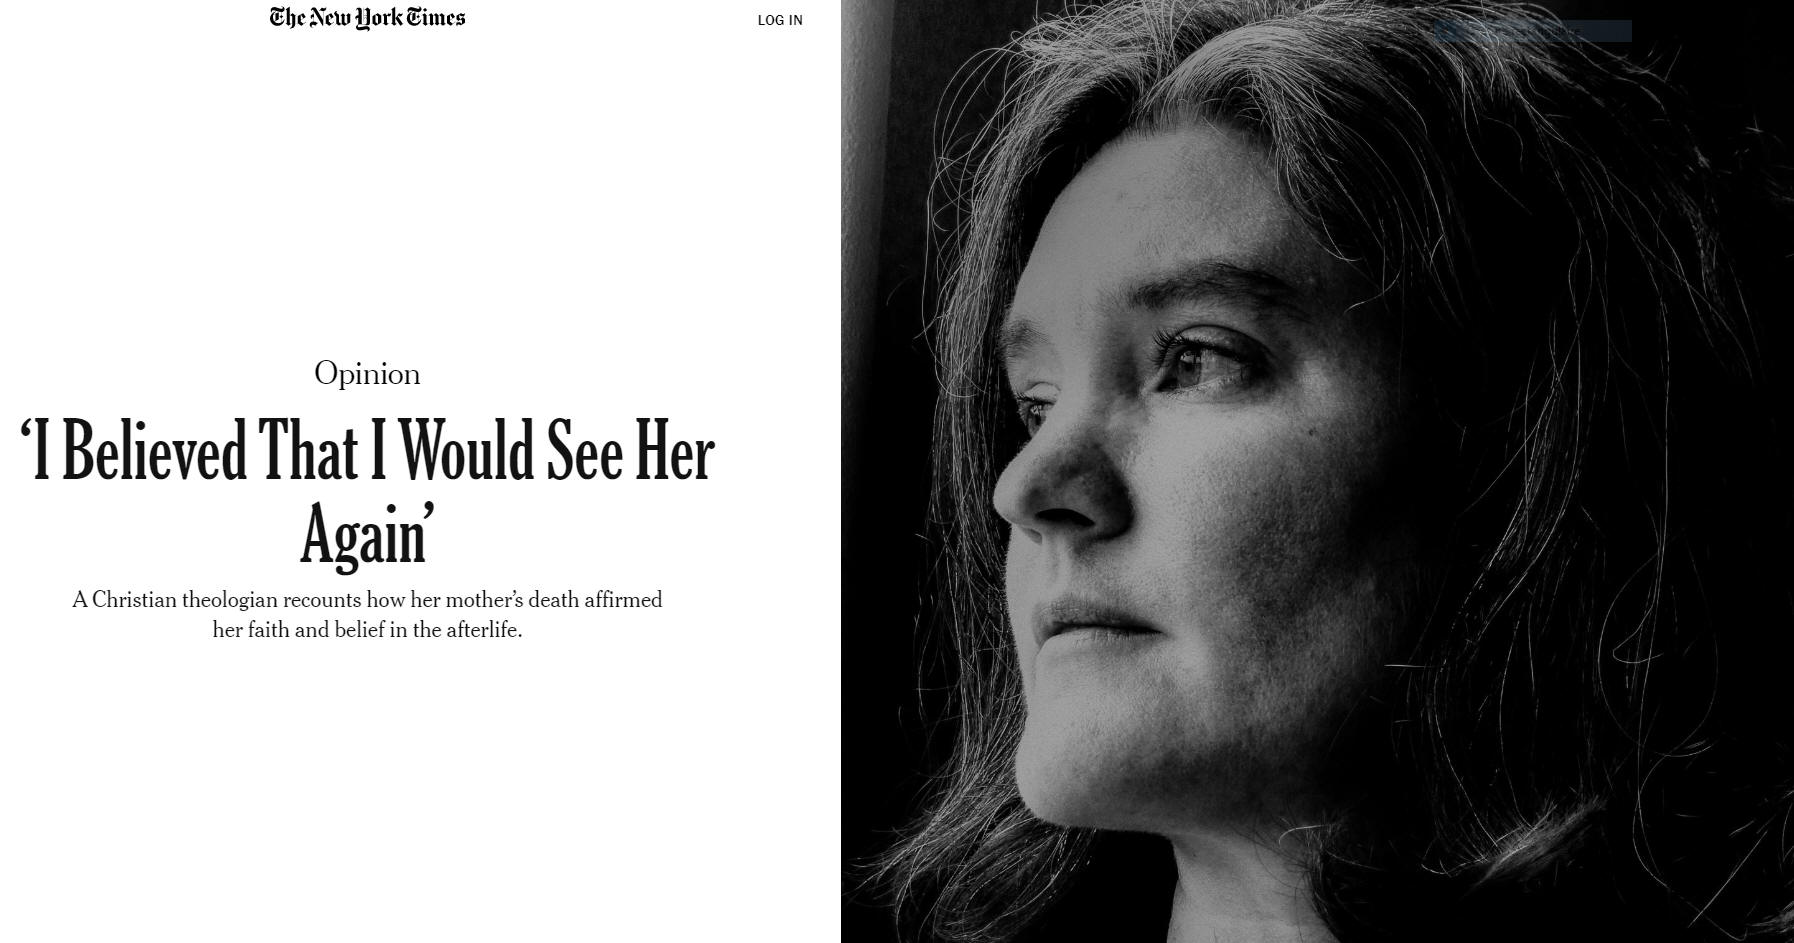
Task: Go to the Opinion section label
Action: (x=367, y=374)
